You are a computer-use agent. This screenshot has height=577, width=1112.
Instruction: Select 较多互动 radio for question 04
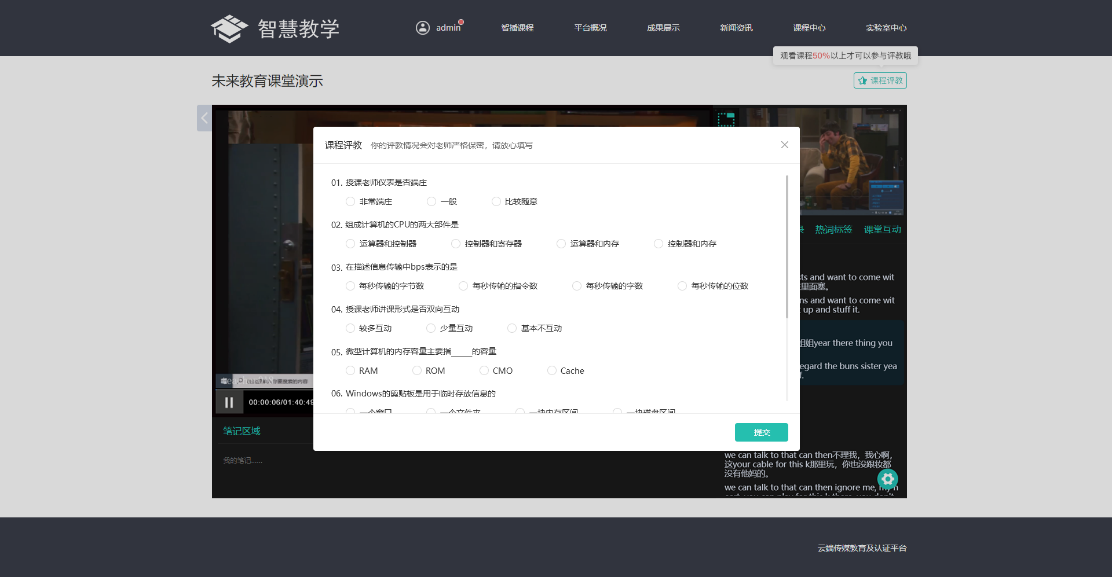350,328
